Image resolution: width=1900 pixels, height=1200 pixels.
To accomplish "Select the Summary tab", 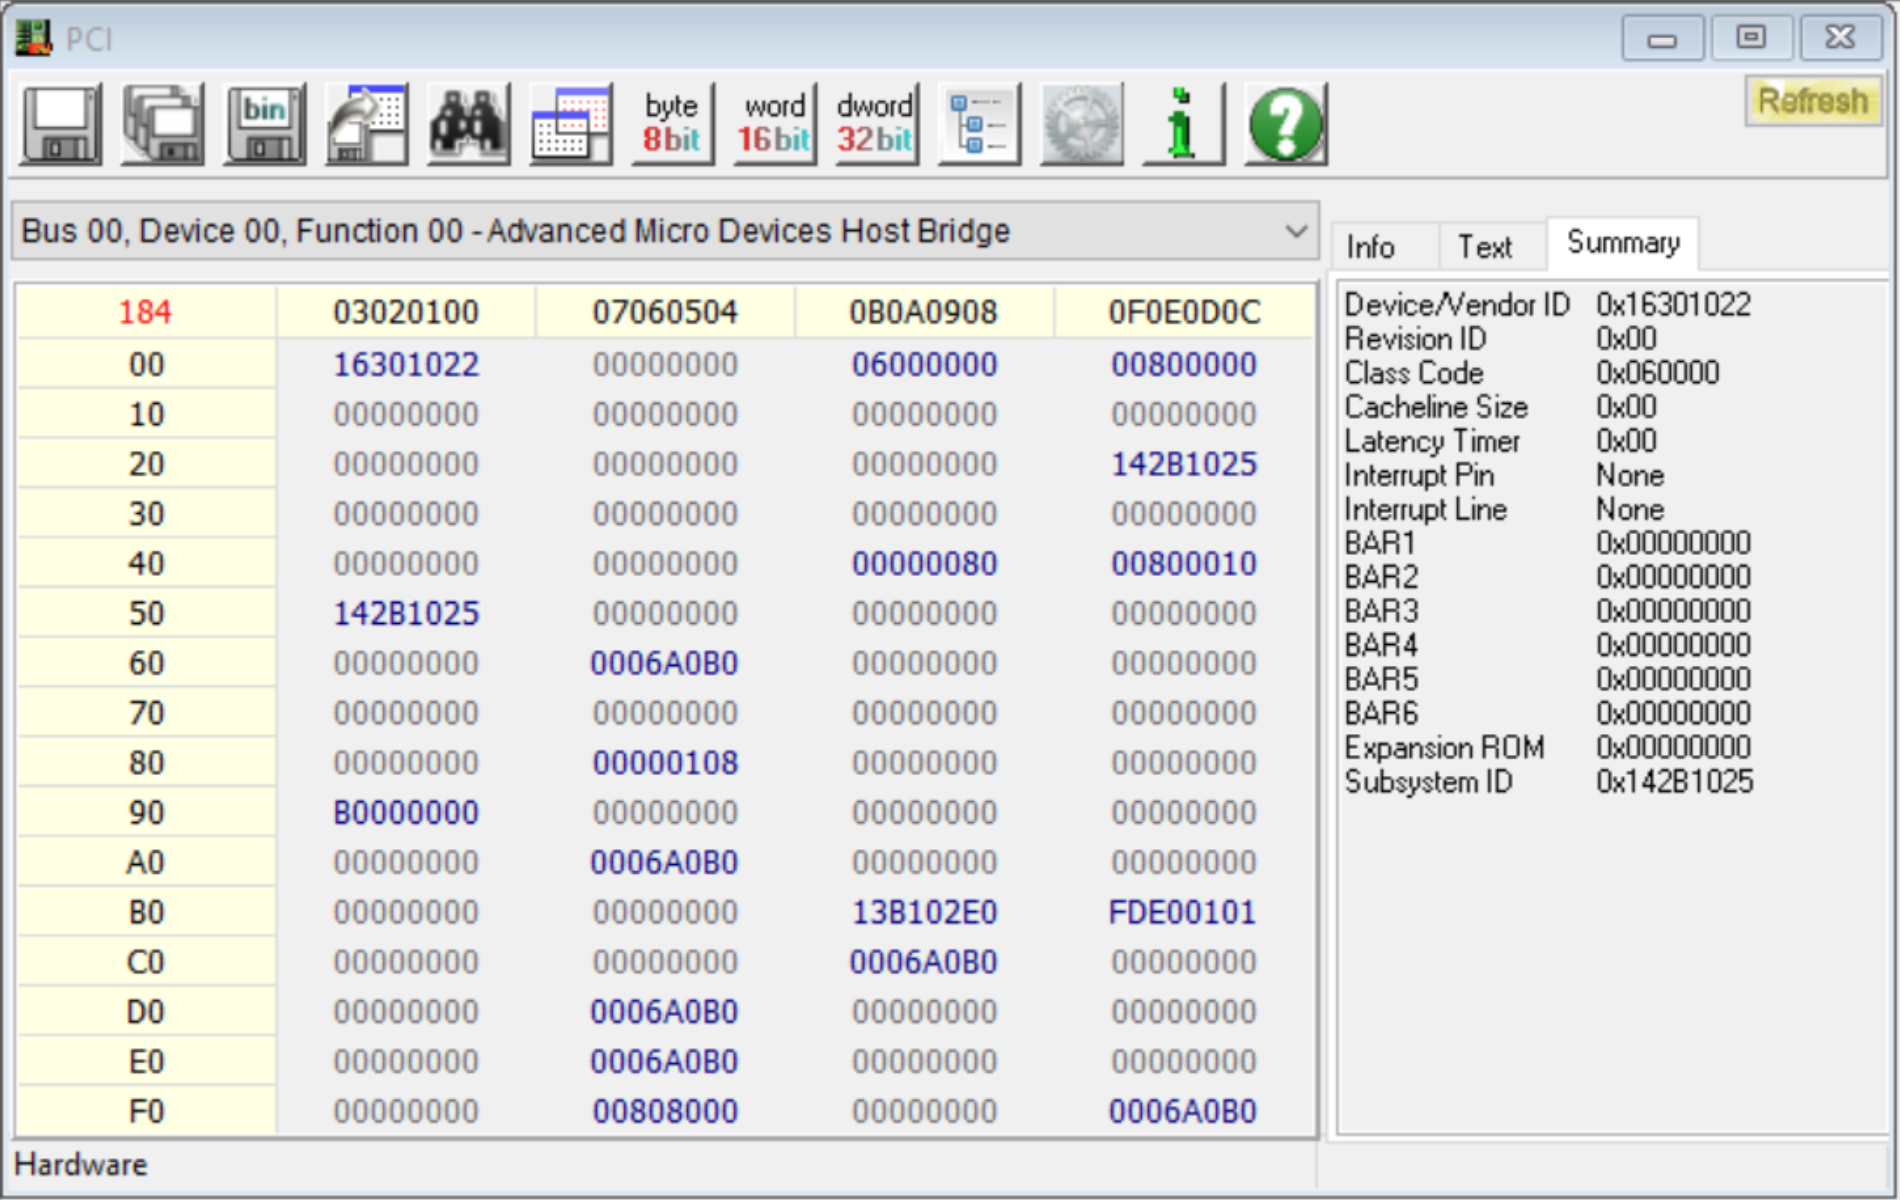I will pyautogui.click(x=1622, y=242).
